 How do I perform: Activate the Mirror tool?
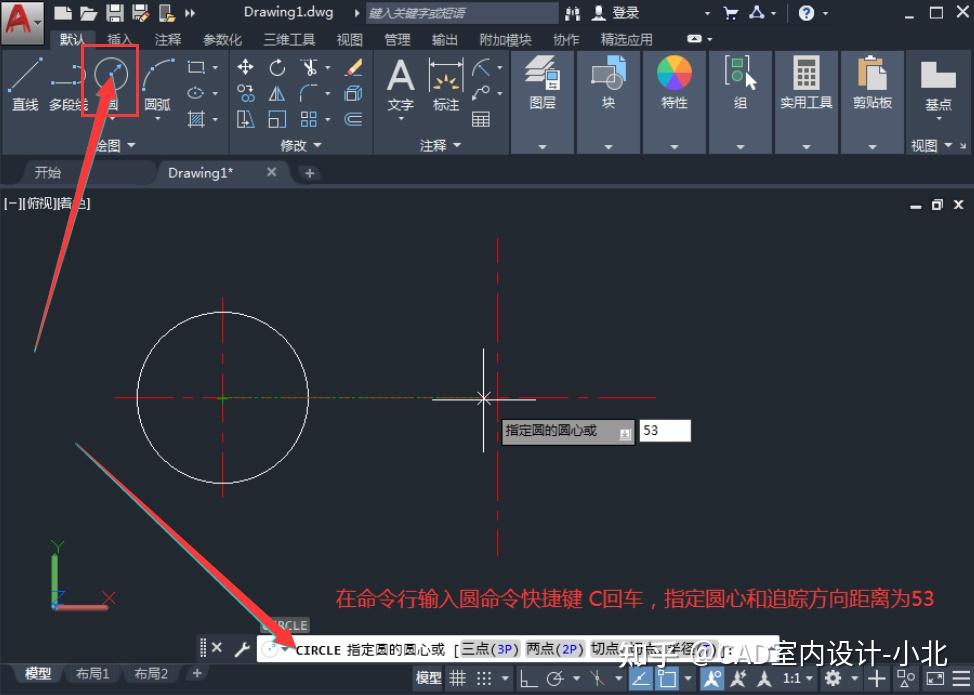(277, 93)
